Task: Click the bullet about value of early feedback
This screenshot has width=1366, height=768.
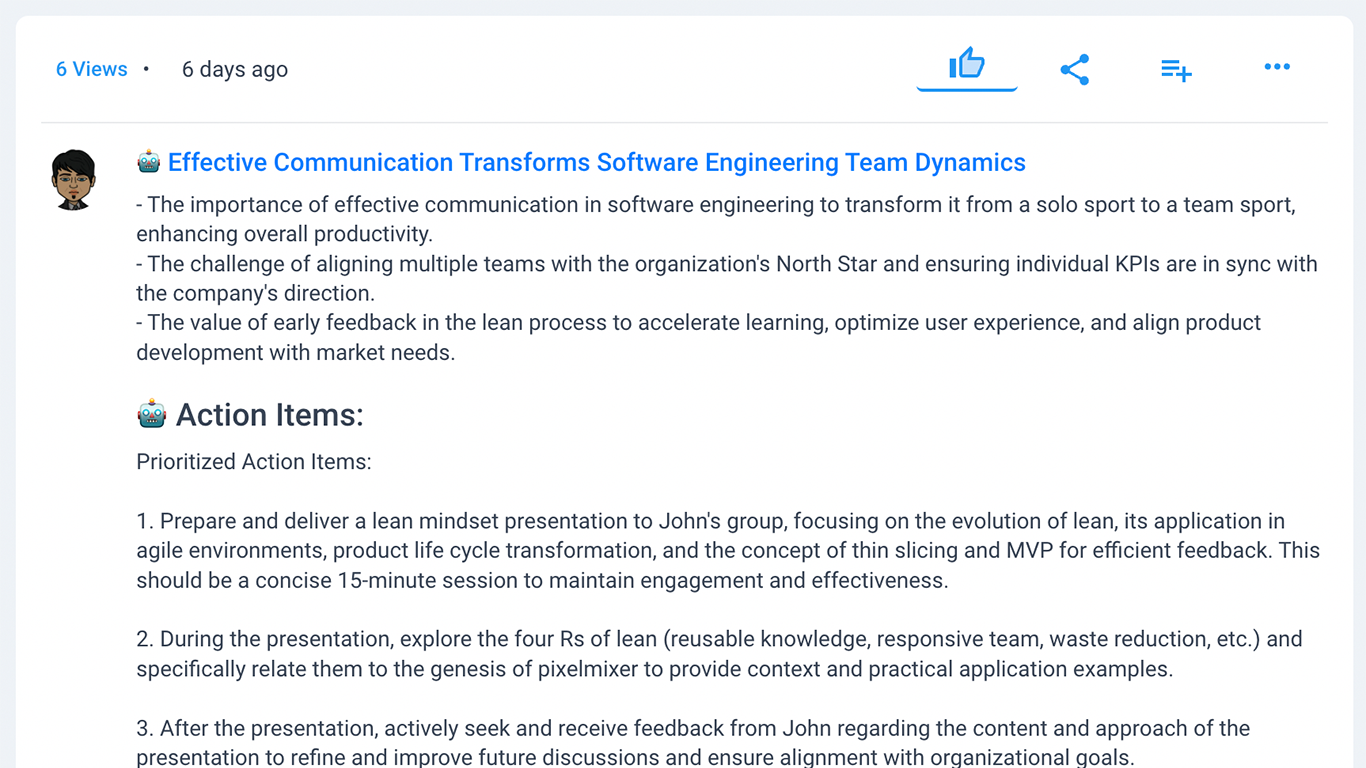Action: click(698, 338)
